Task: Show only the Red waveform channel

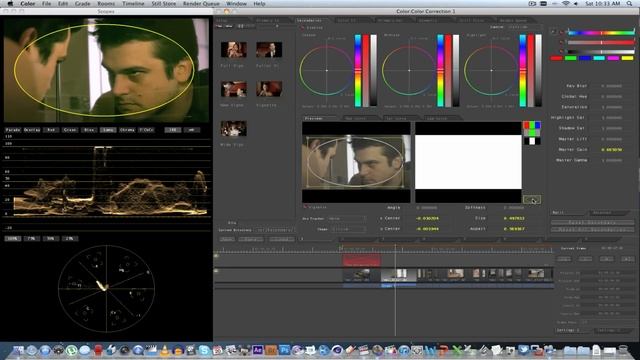Action: 51,130
